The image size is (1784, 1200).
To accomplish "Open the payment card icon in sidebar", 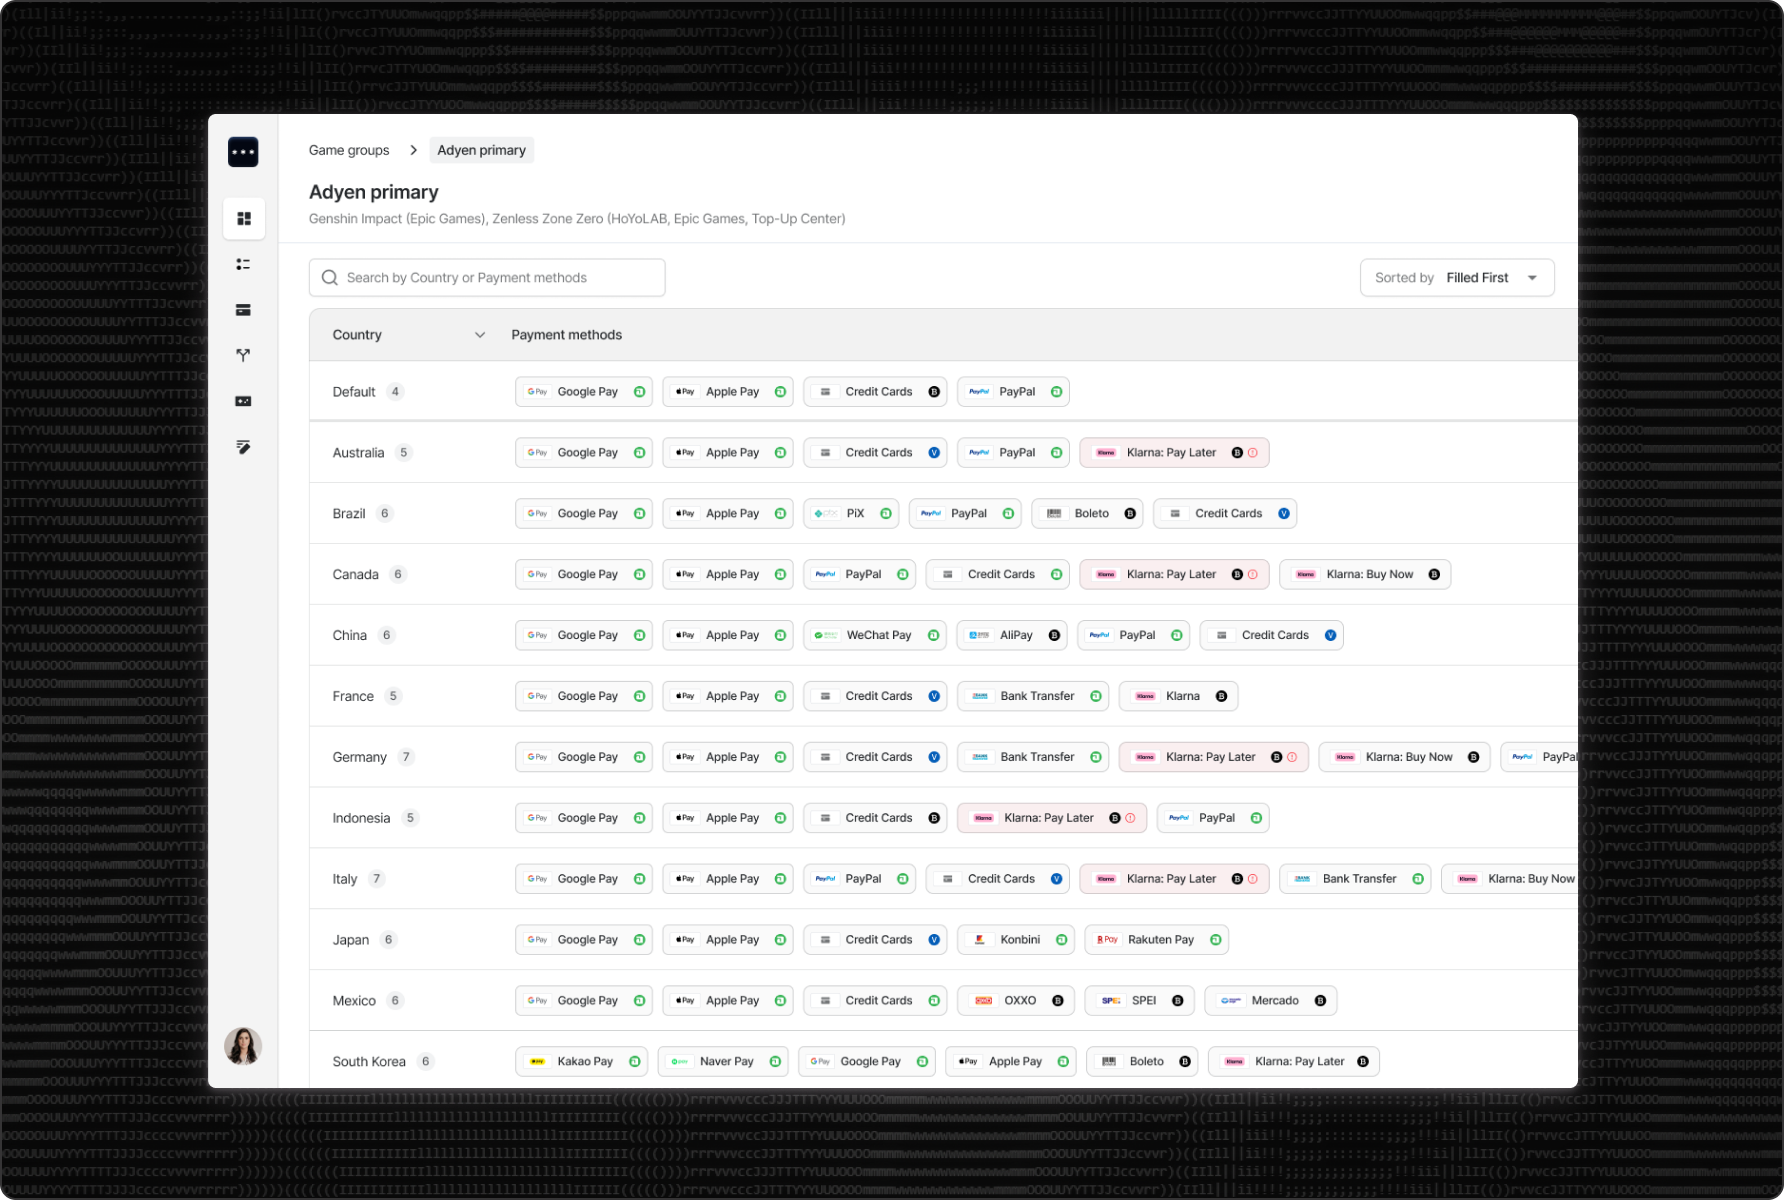I will click(243, 310).
